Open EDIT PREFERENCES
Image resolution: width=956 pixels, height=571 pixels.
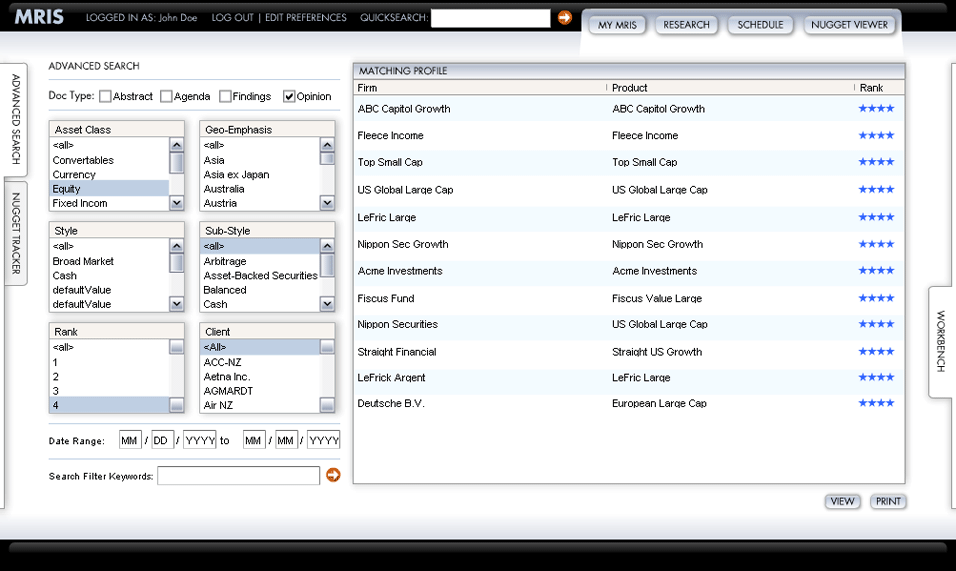pos(305,18)
